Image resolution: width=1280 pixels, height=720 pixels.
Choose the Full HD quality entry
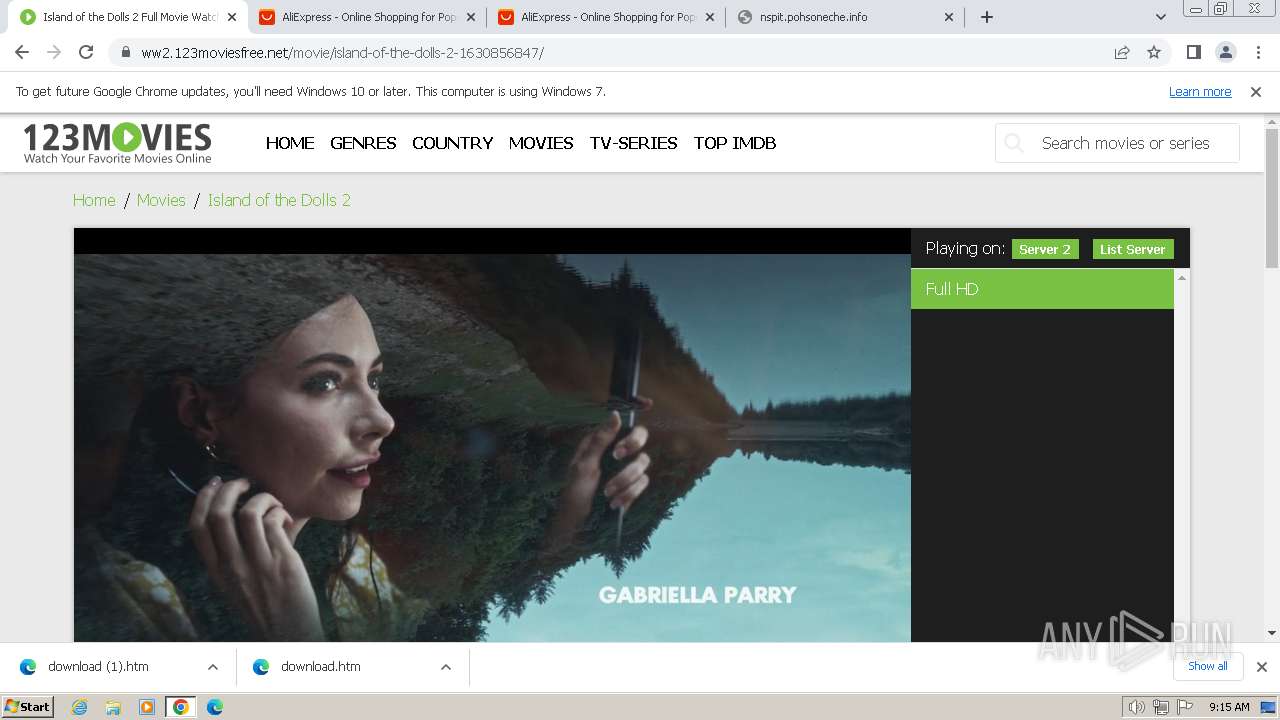(1042, 289)
